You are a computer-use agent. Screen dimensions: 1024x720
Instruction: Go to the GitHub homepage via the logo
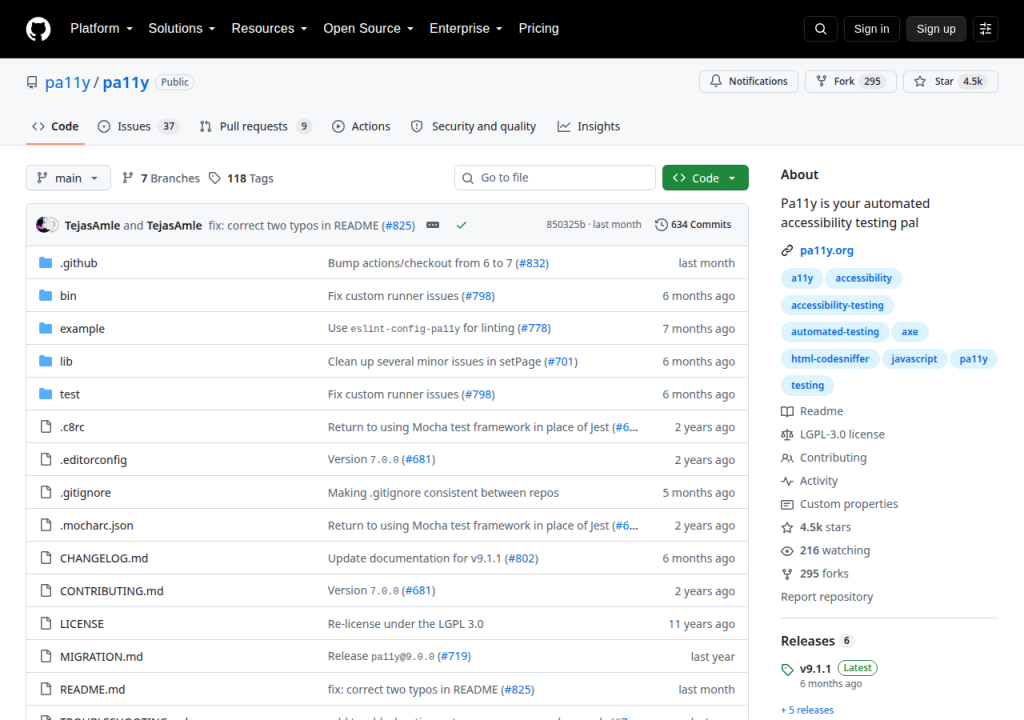(x=38, y=29)
